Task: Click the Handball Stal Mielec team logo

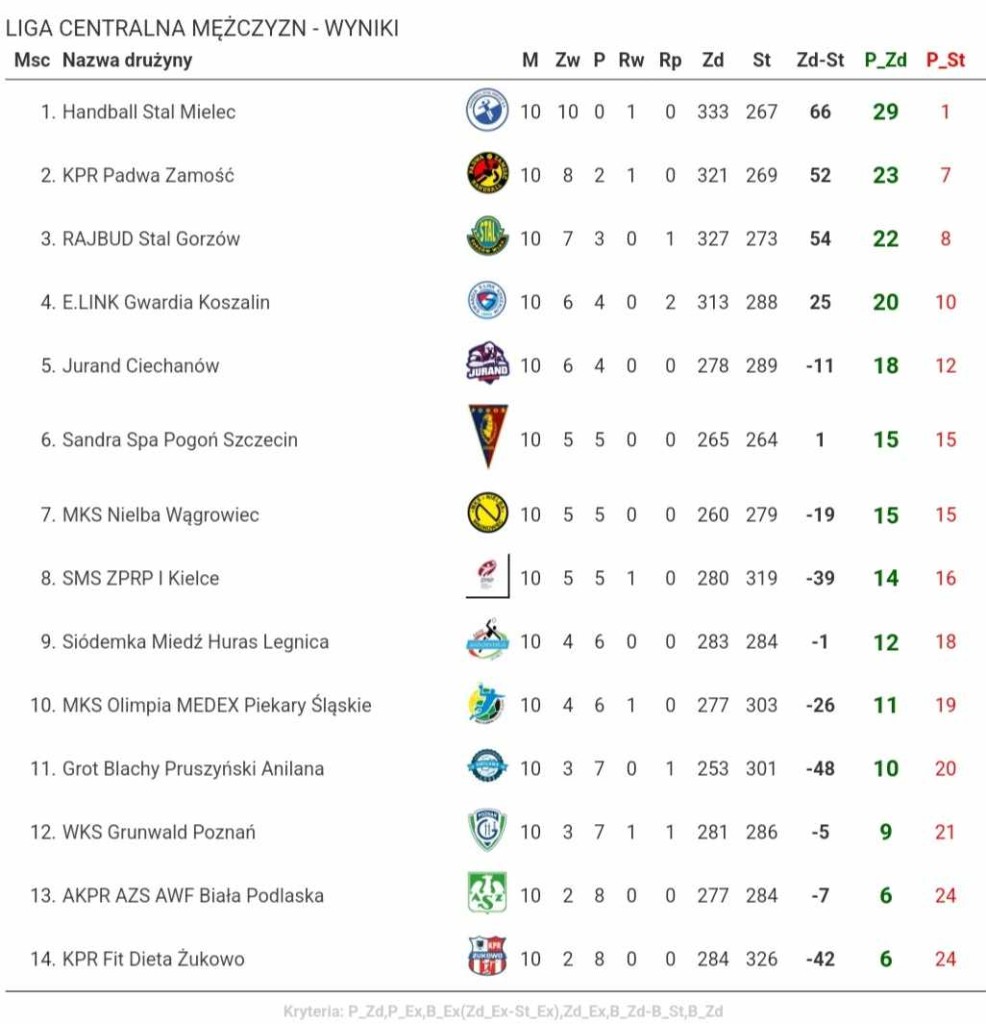Action: coord(487,110)
